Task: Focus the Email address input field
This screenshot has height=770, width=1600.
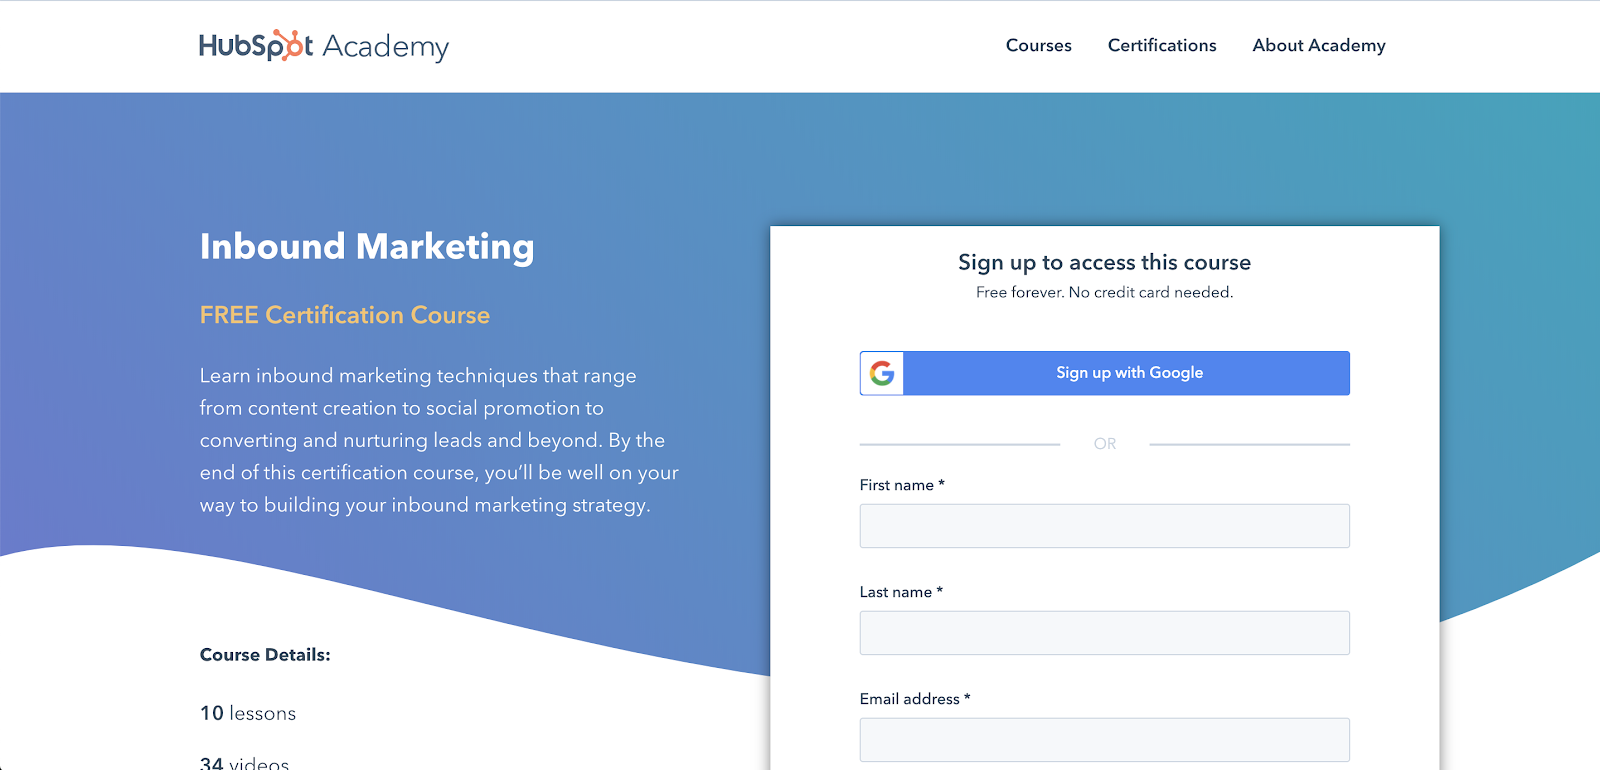Action: (1105, 740)
